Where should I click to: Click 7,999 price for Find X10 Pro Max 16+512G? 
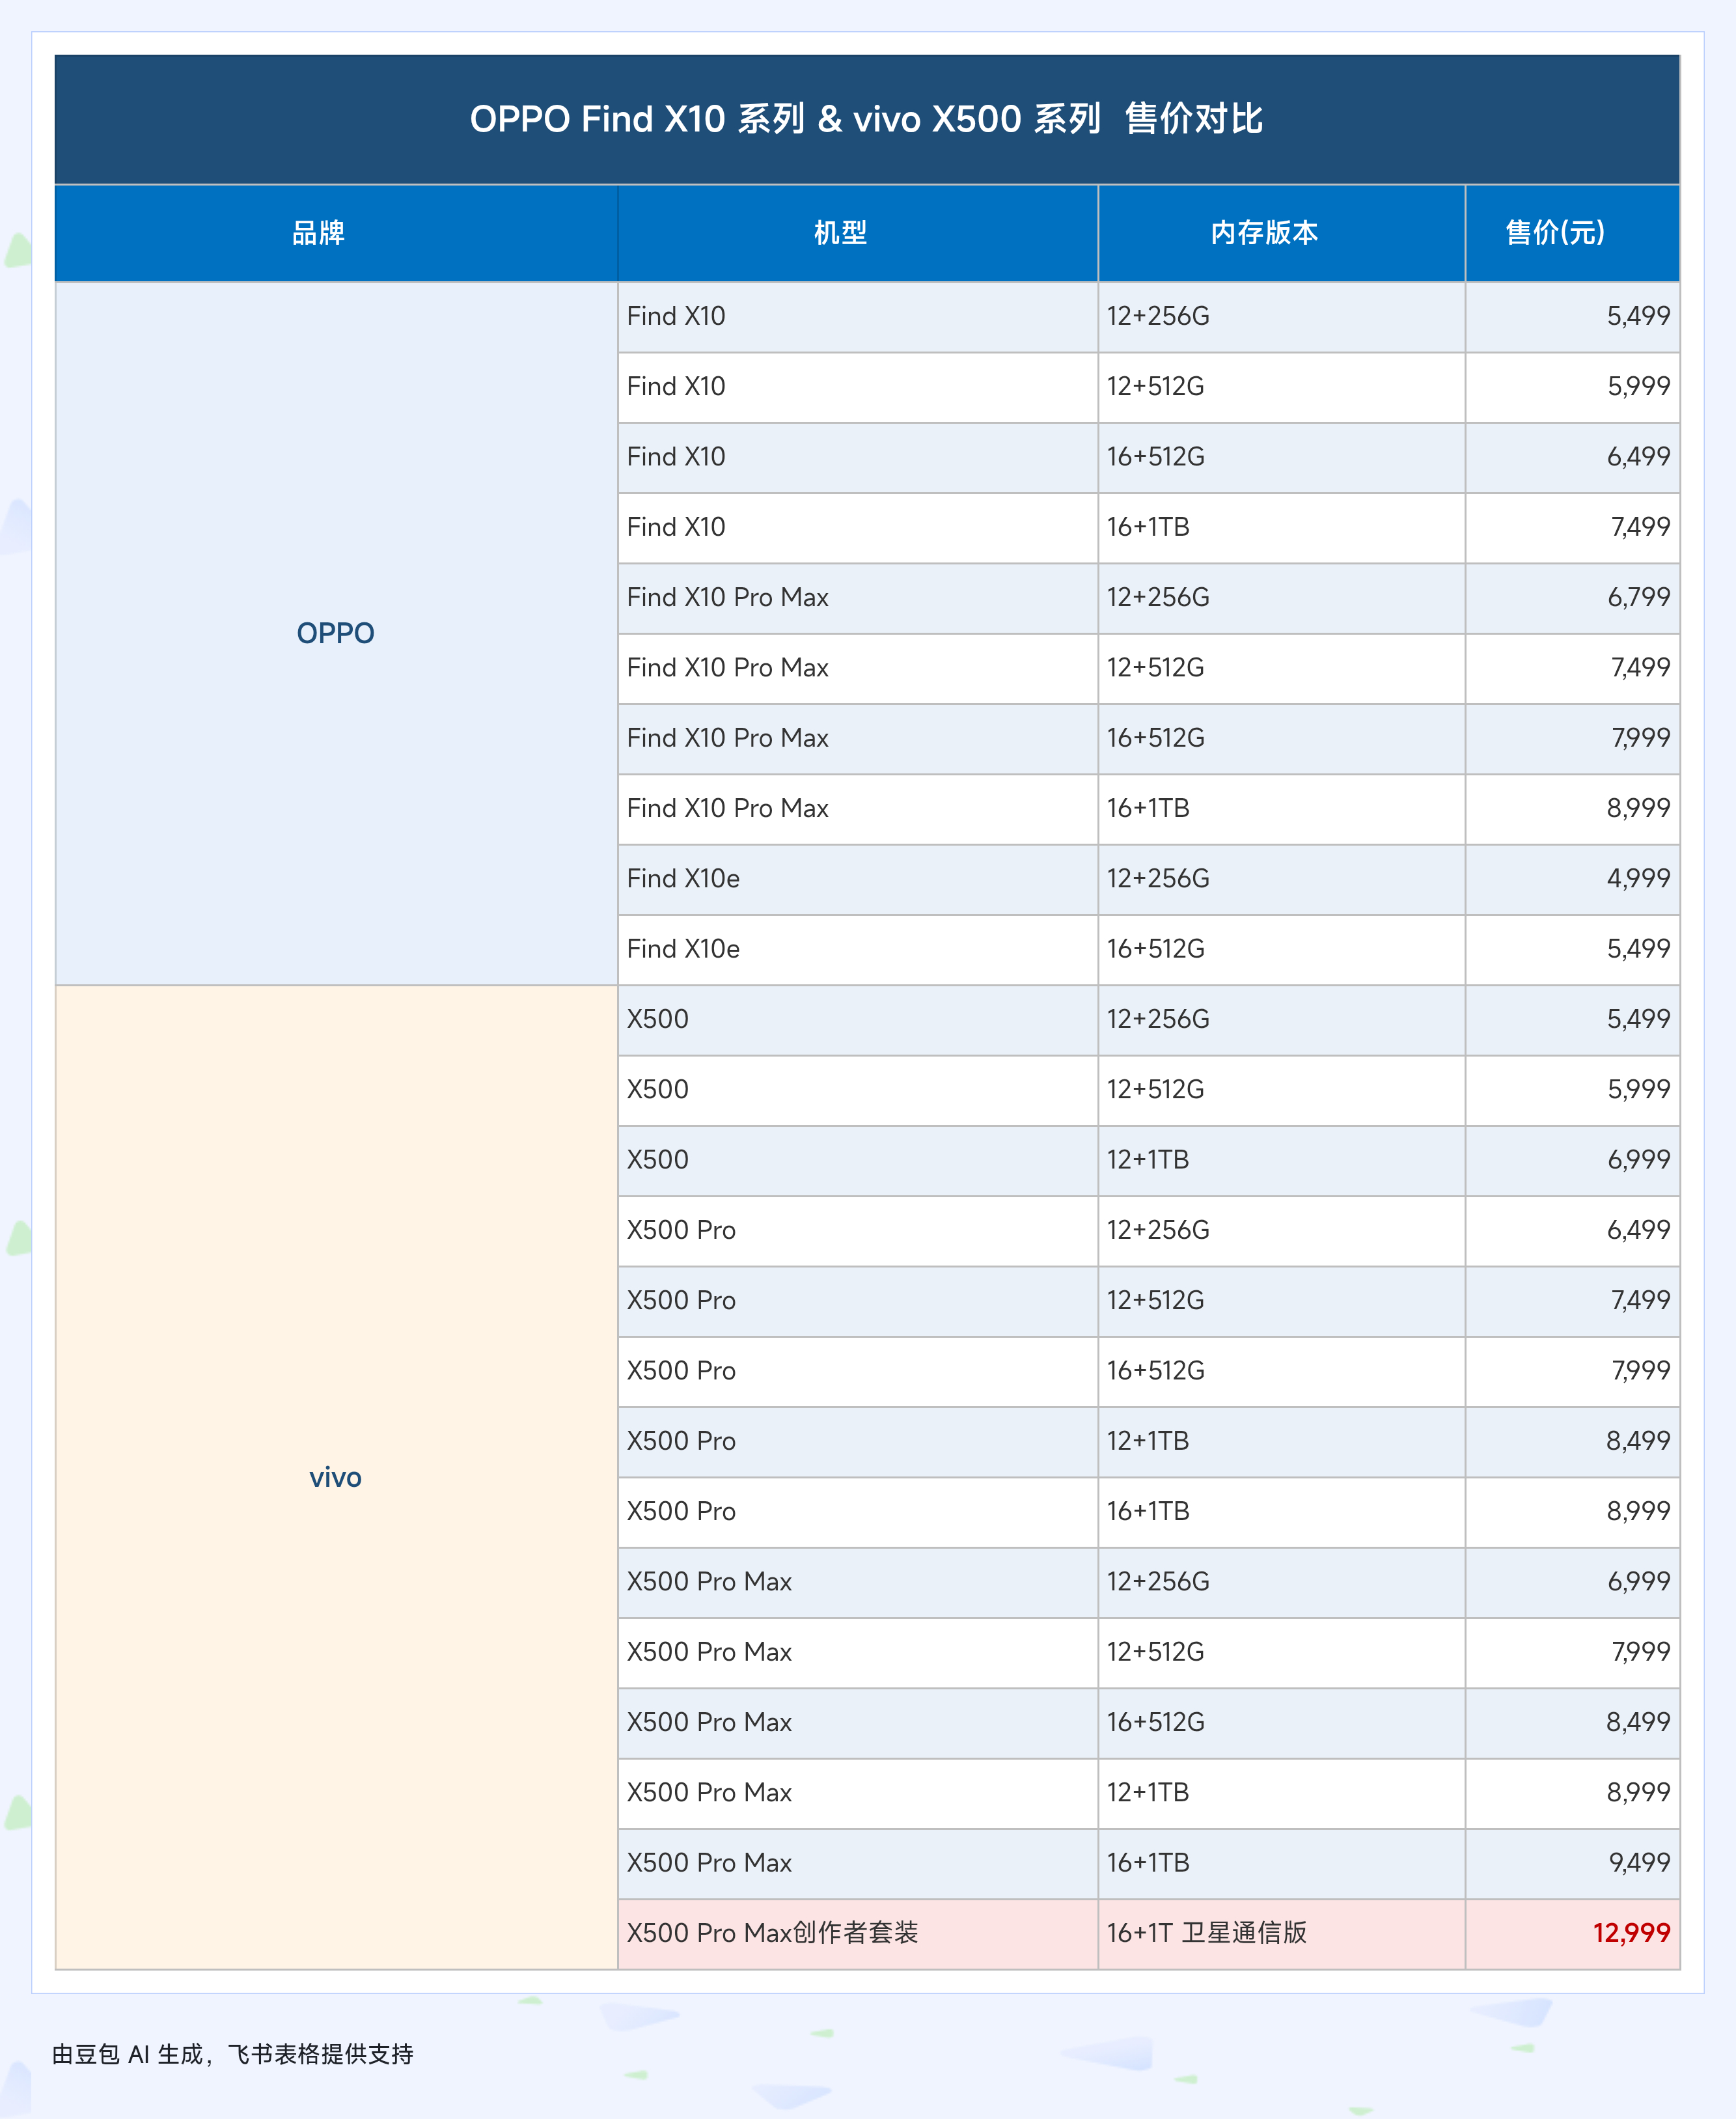[1572, 738]
